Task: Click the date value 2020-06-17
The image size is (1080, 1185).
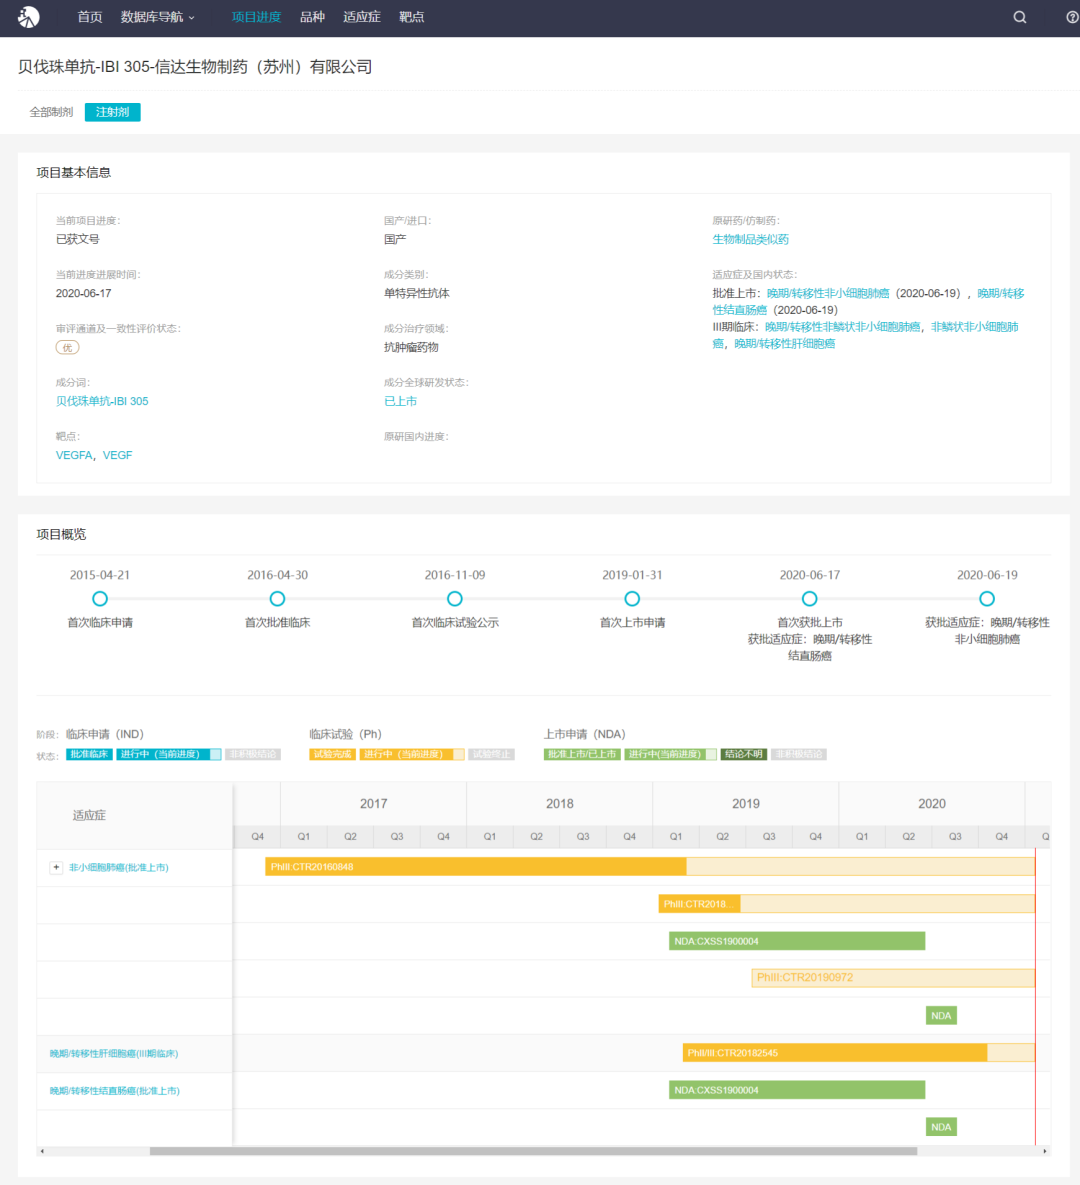Action: tap(83, 293)
